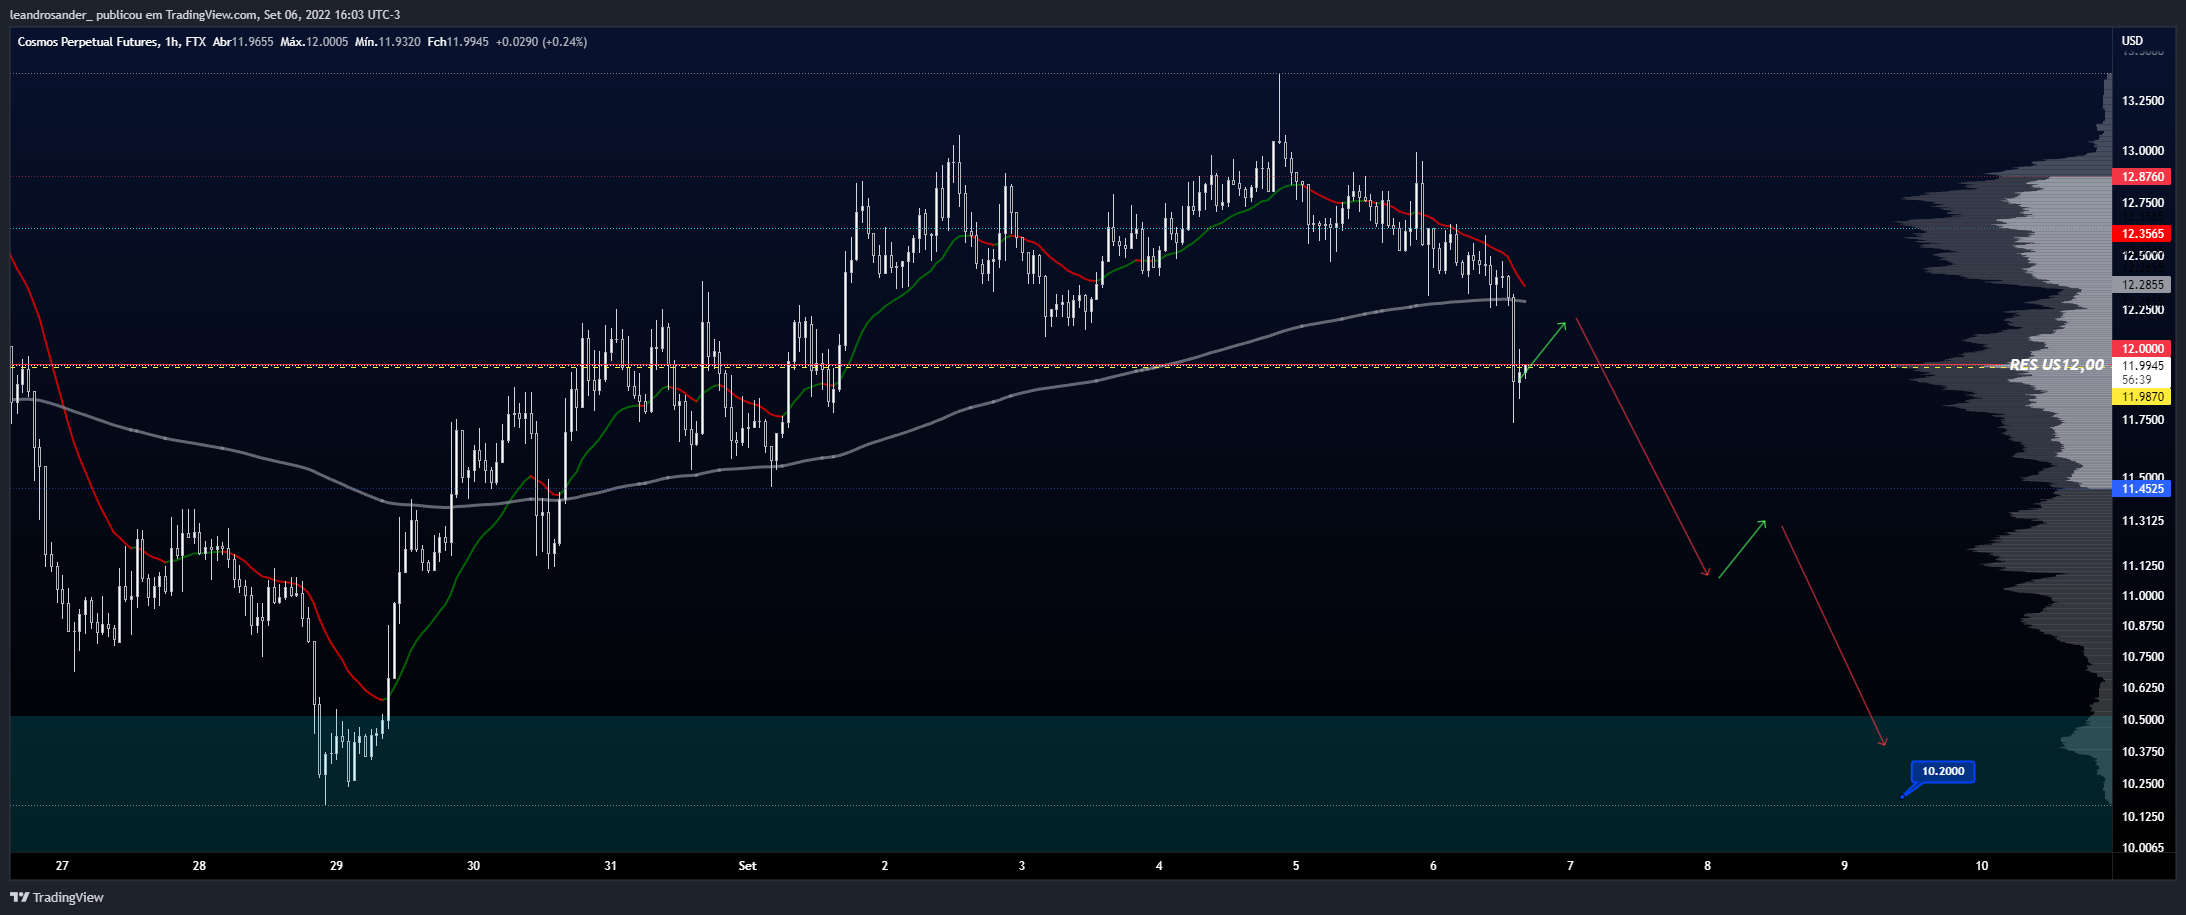Click the 13.2500 price axis label
The height and width of the screenshot is (915, 2186).
pos(2142,101)
